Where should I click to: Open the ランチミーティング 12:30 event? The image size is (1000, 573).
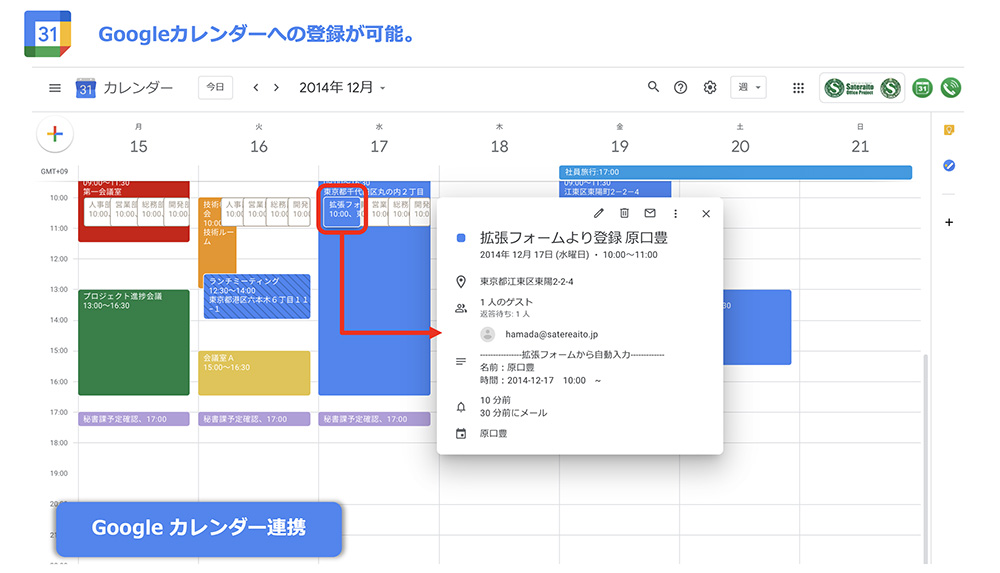click(x=257, y=296)
